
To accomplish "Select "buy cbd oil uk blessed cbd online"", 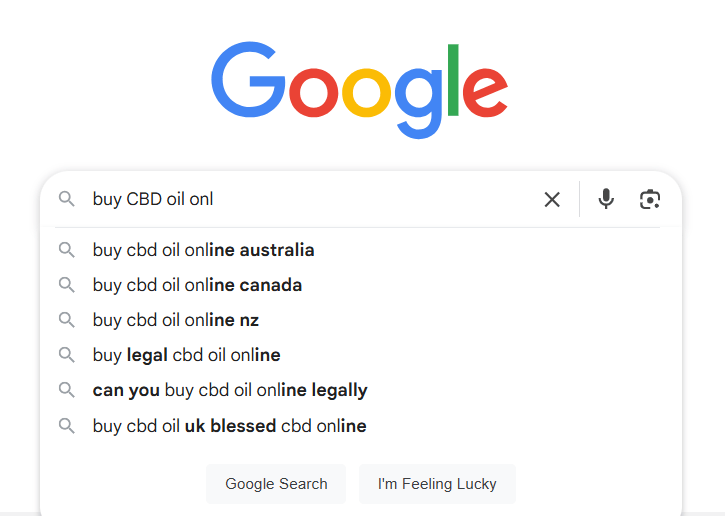I will pyautogui.click(x=229, y=426).
